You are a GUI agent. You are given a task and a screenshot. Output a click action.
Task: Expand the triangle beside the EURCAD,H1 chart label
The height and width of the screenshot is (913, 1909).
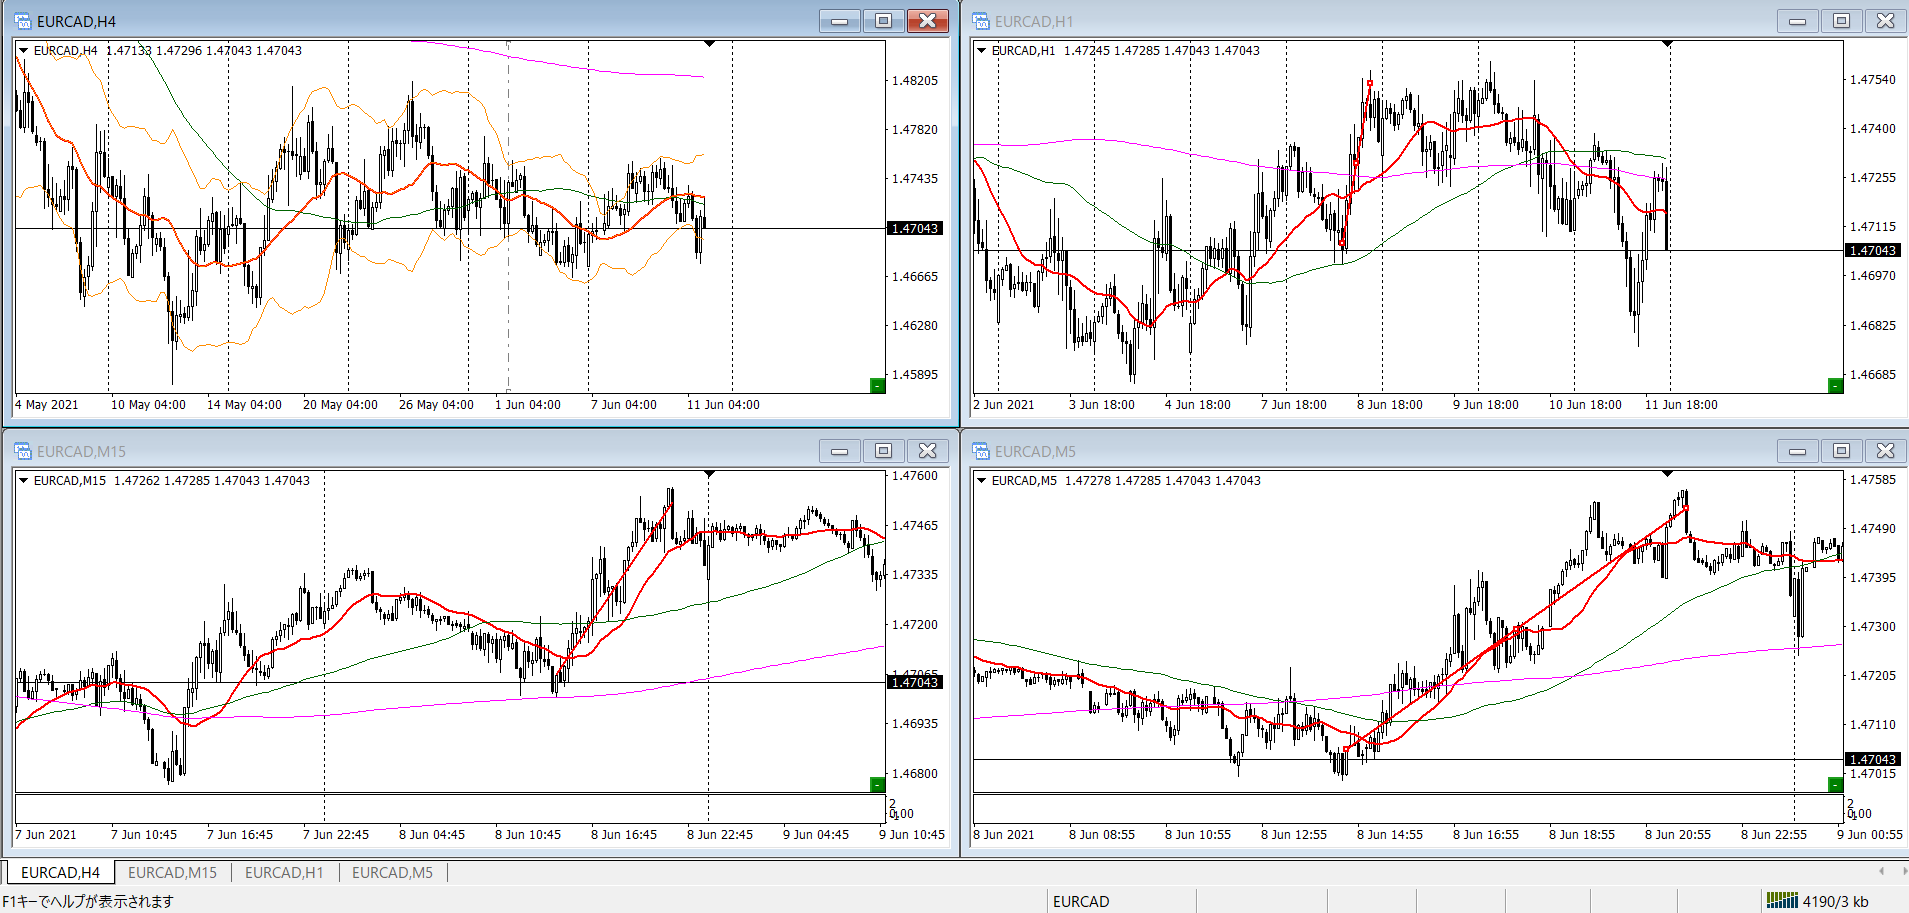(x=982, y=51)
